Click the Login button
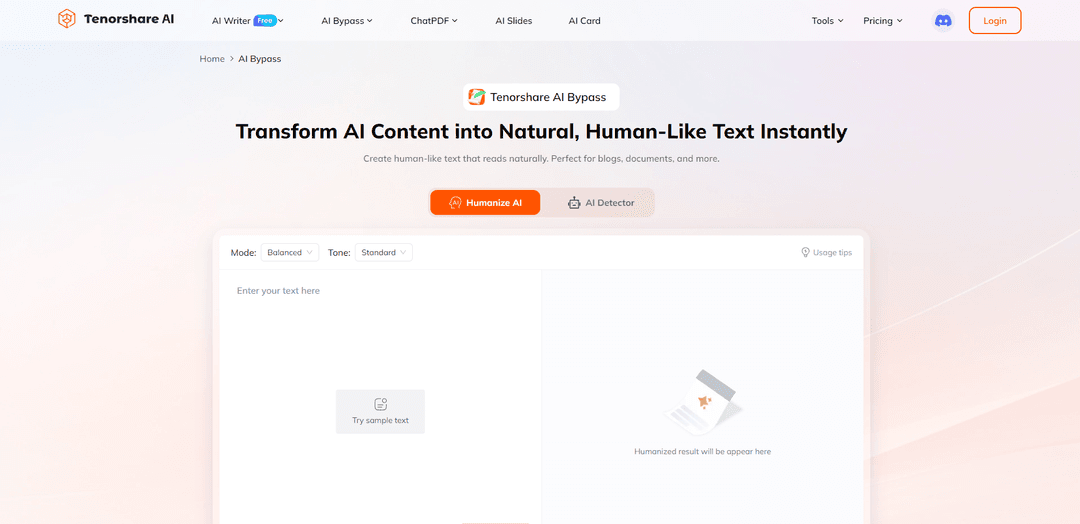Image resolution: width=1080 pixels, height=524 pixels. point(995,21)
